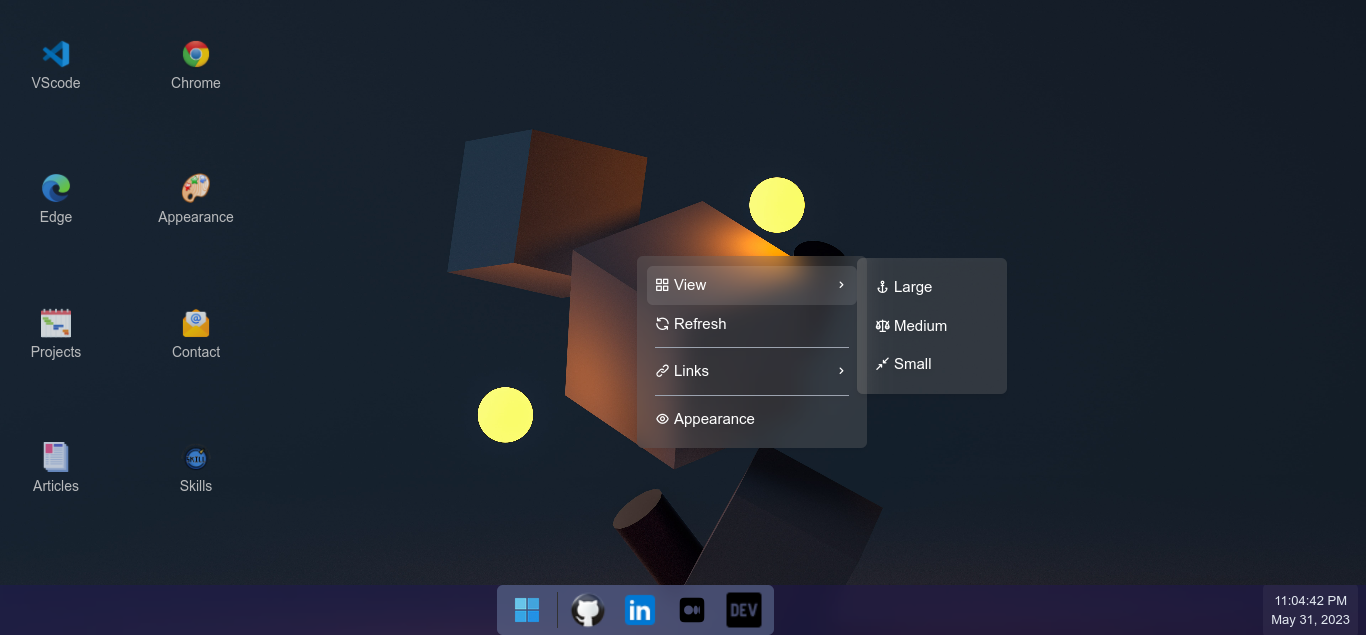Expand the View submenu arrow
This screenshot has width=1366, height=635.
click(x=842, y=285)
